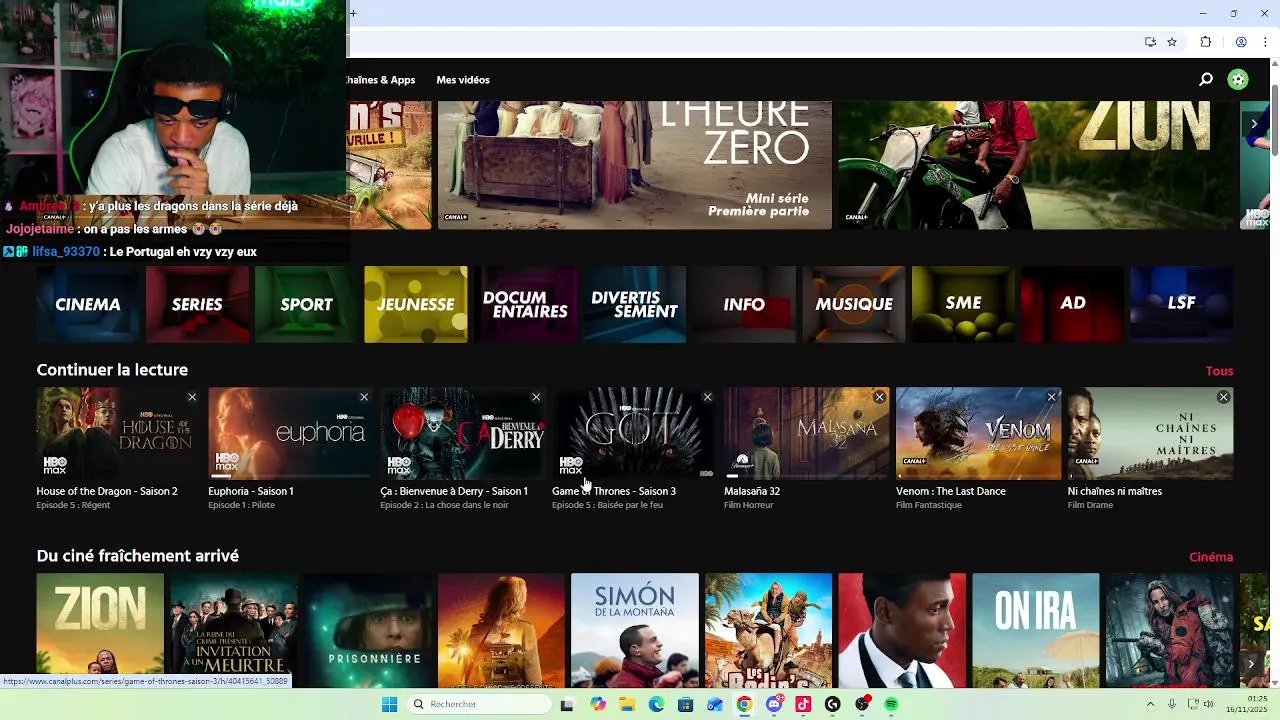Open Outlook from the taskbar
The image size is (1280, 720).
pyautogui.click(x=715, y=704)
